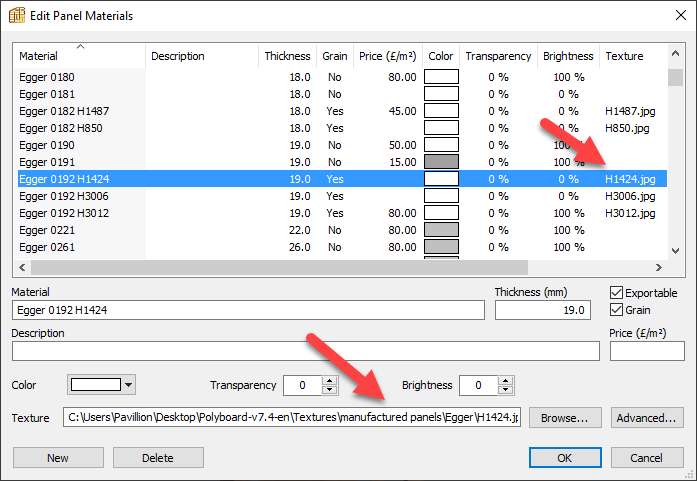
Task: Select the Egger 0181 row
Action: (x=342, y=94)
